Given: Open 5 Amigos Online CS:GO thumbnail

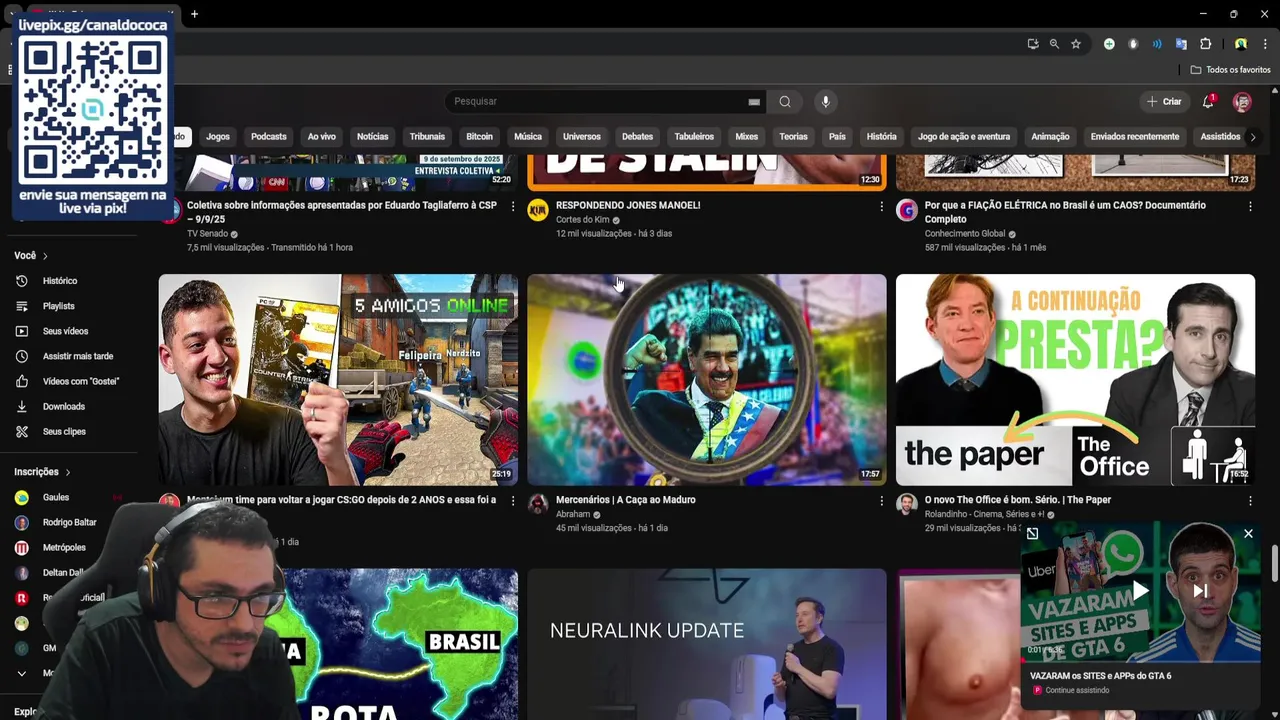Looking at the screenshot, I should (338, 380).
